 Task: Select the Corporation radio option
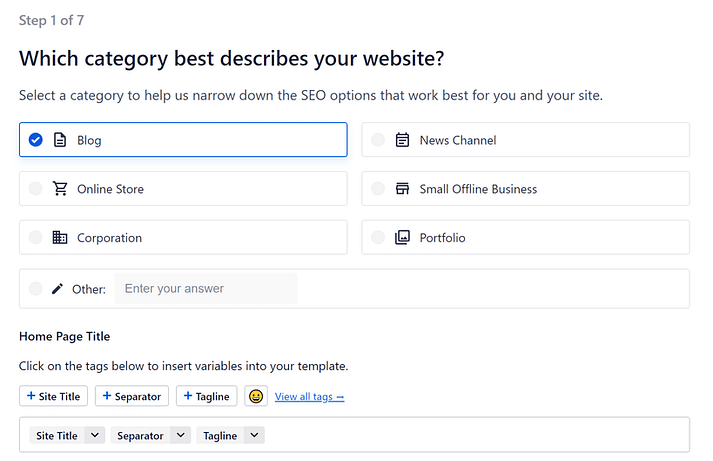click(x=35, y=238)
